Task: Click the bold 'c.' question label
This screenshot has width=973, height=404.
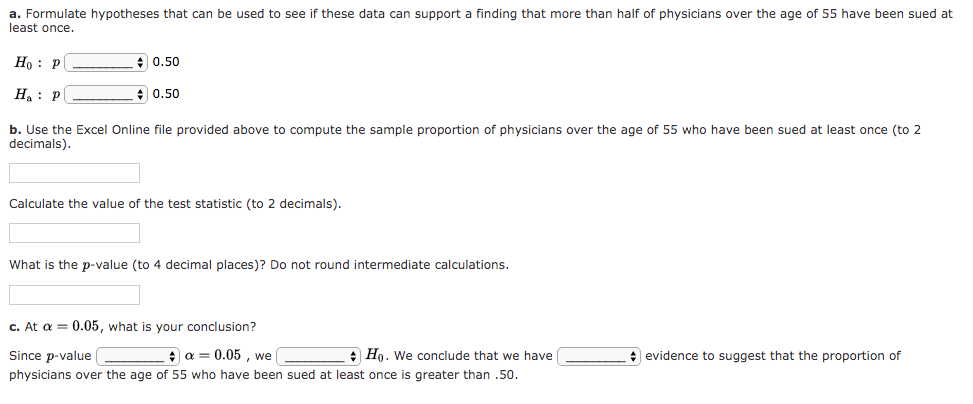Action: 15,326
